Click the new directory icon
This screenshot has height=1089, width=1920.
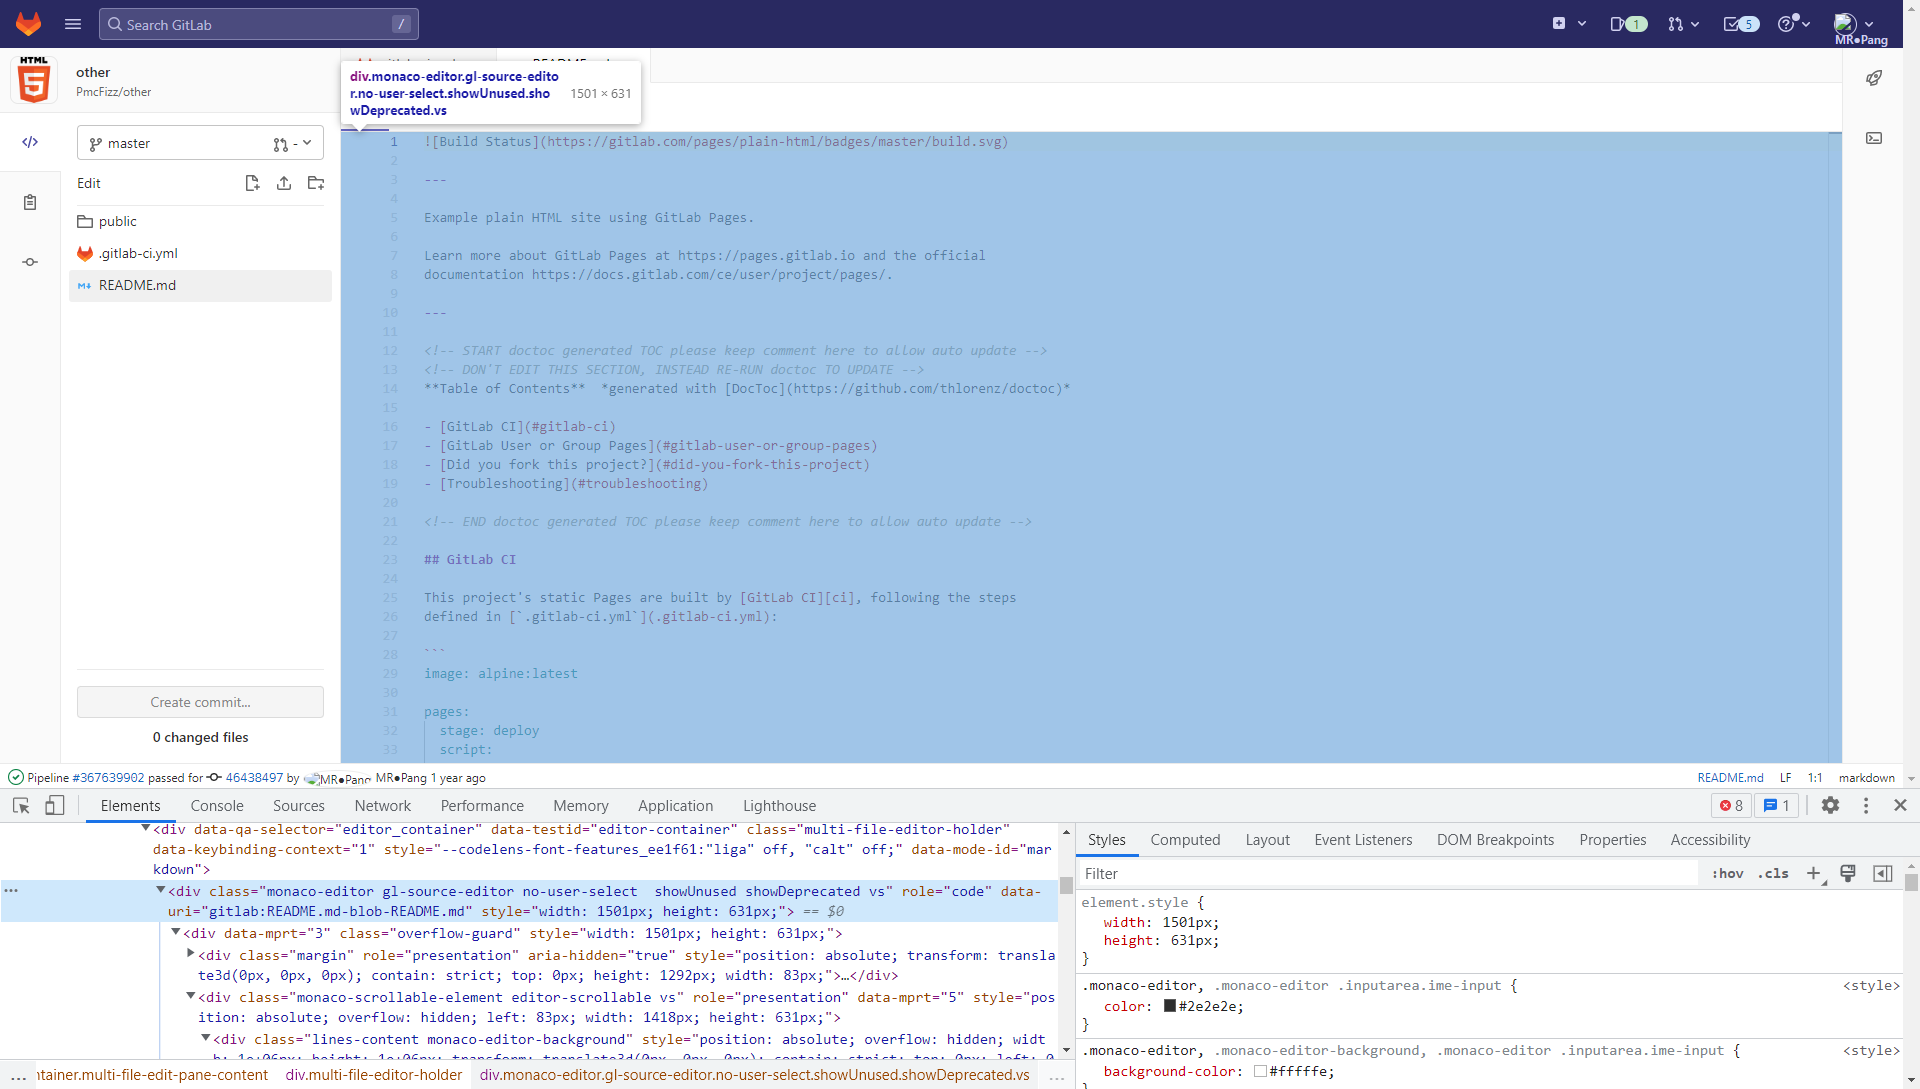click(316, 183)
